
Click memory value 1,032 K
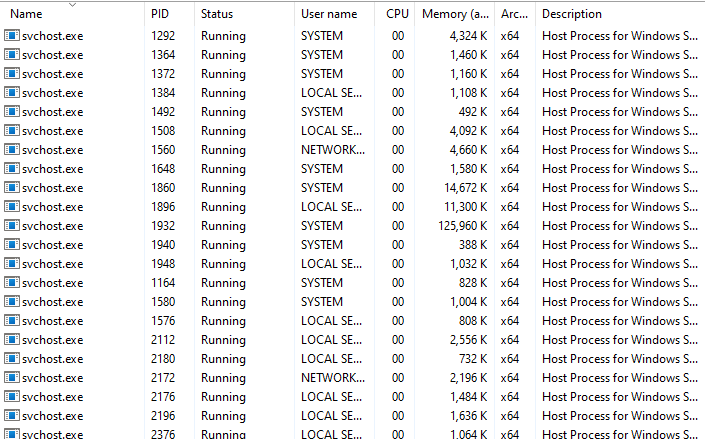pyautogui.click(x=468, y=264)
